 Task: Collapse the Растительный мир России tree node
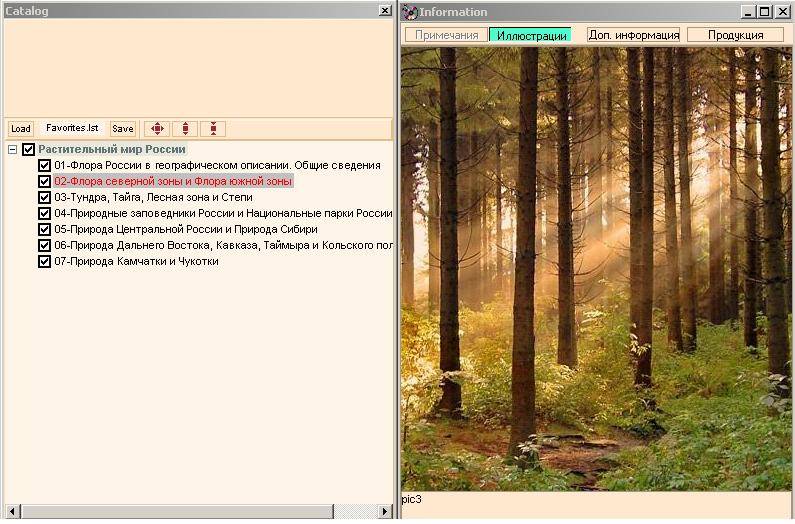click(x=13, y=150)
